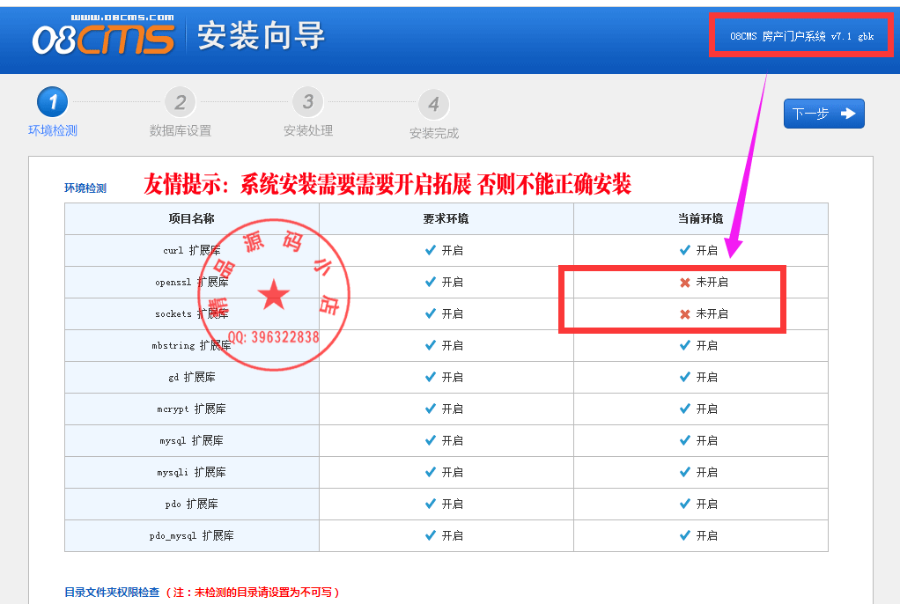Click the 安装向导 header title
The width and height of the screenshot is (900, 604).
(x=261, y=36)
